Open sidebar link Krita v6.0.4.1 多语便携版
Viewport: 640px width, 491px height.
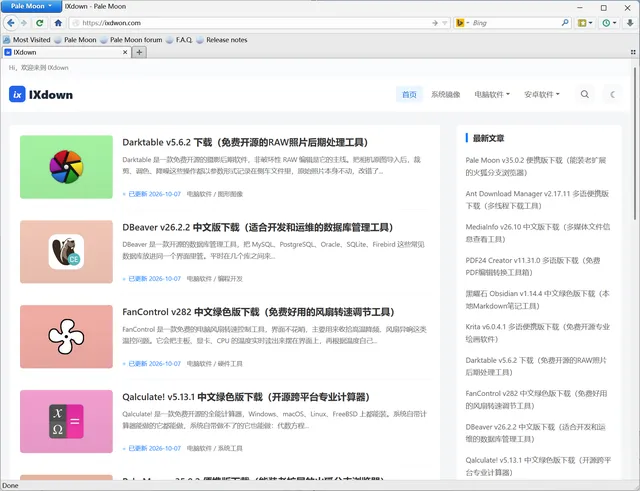pyautogui.click(x=538, y=333)
